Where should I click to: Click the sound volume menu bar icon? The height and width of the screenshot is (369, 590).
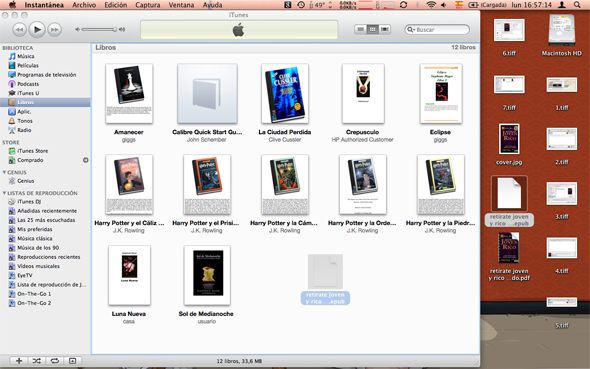click(x=444, y=5)
